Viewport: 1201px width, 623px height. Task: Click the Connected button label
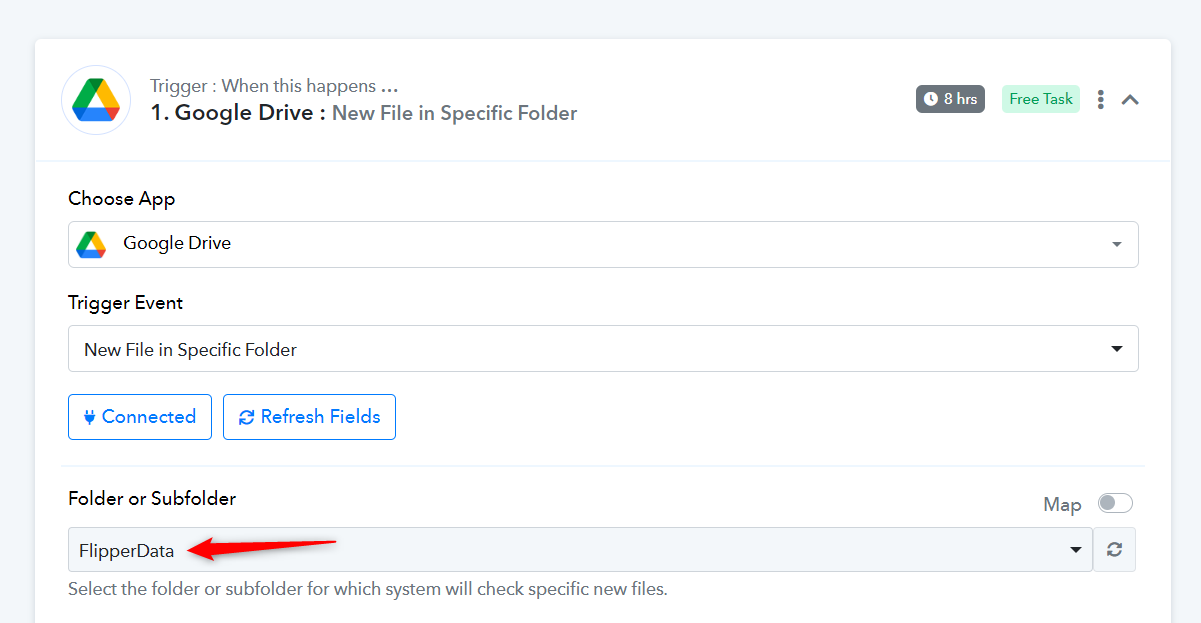pyautogui.click(x=149, y=417)
